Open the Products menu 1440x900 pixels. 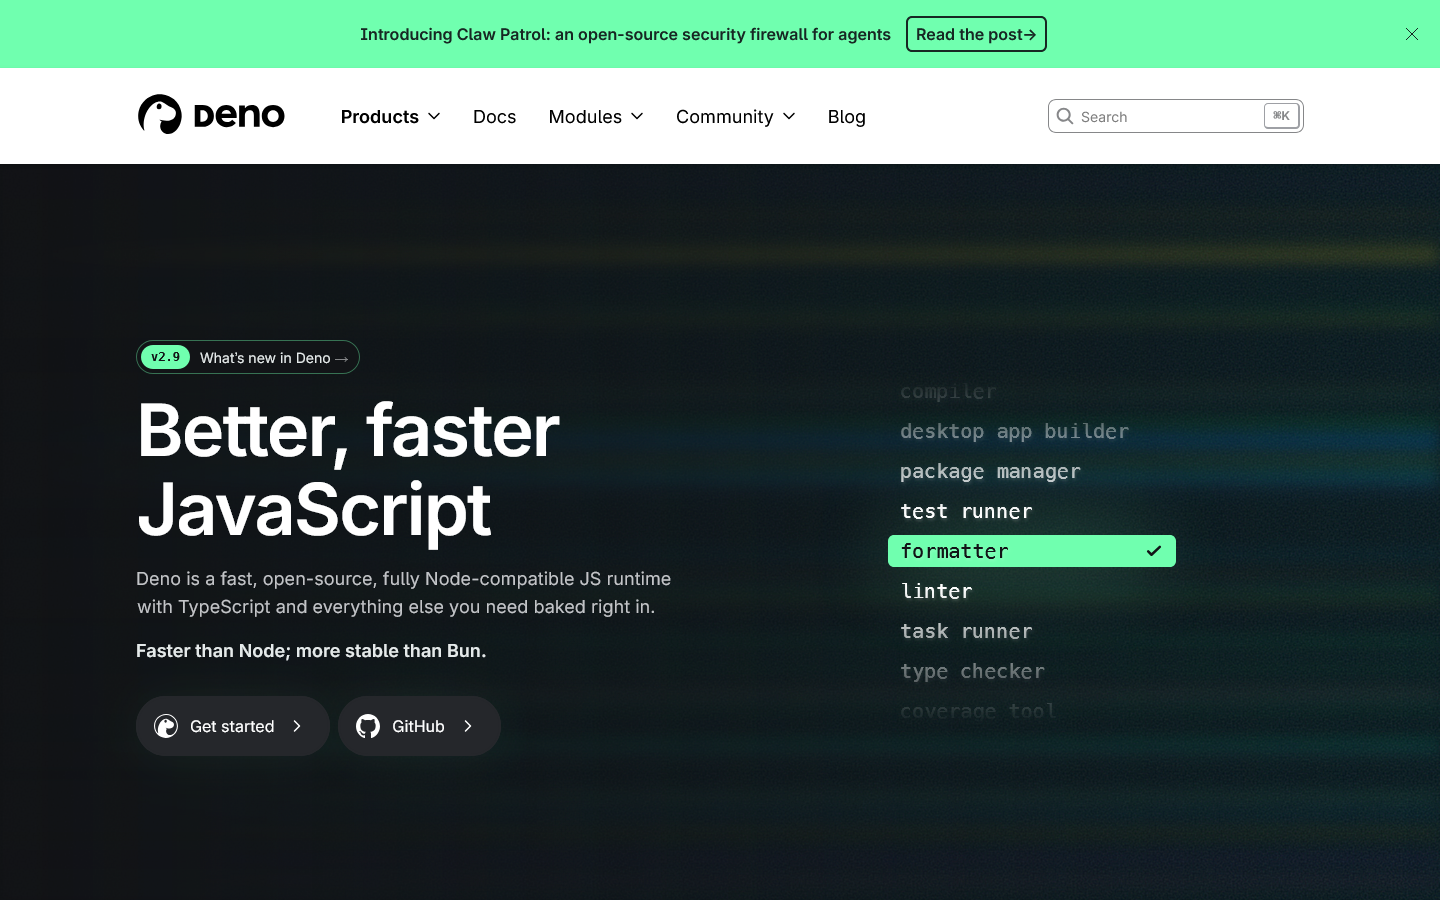[x=390, y=116]
